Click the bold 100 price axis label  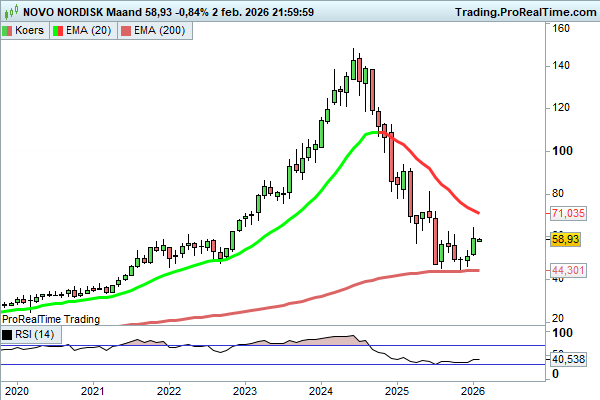tap(562, 151)
